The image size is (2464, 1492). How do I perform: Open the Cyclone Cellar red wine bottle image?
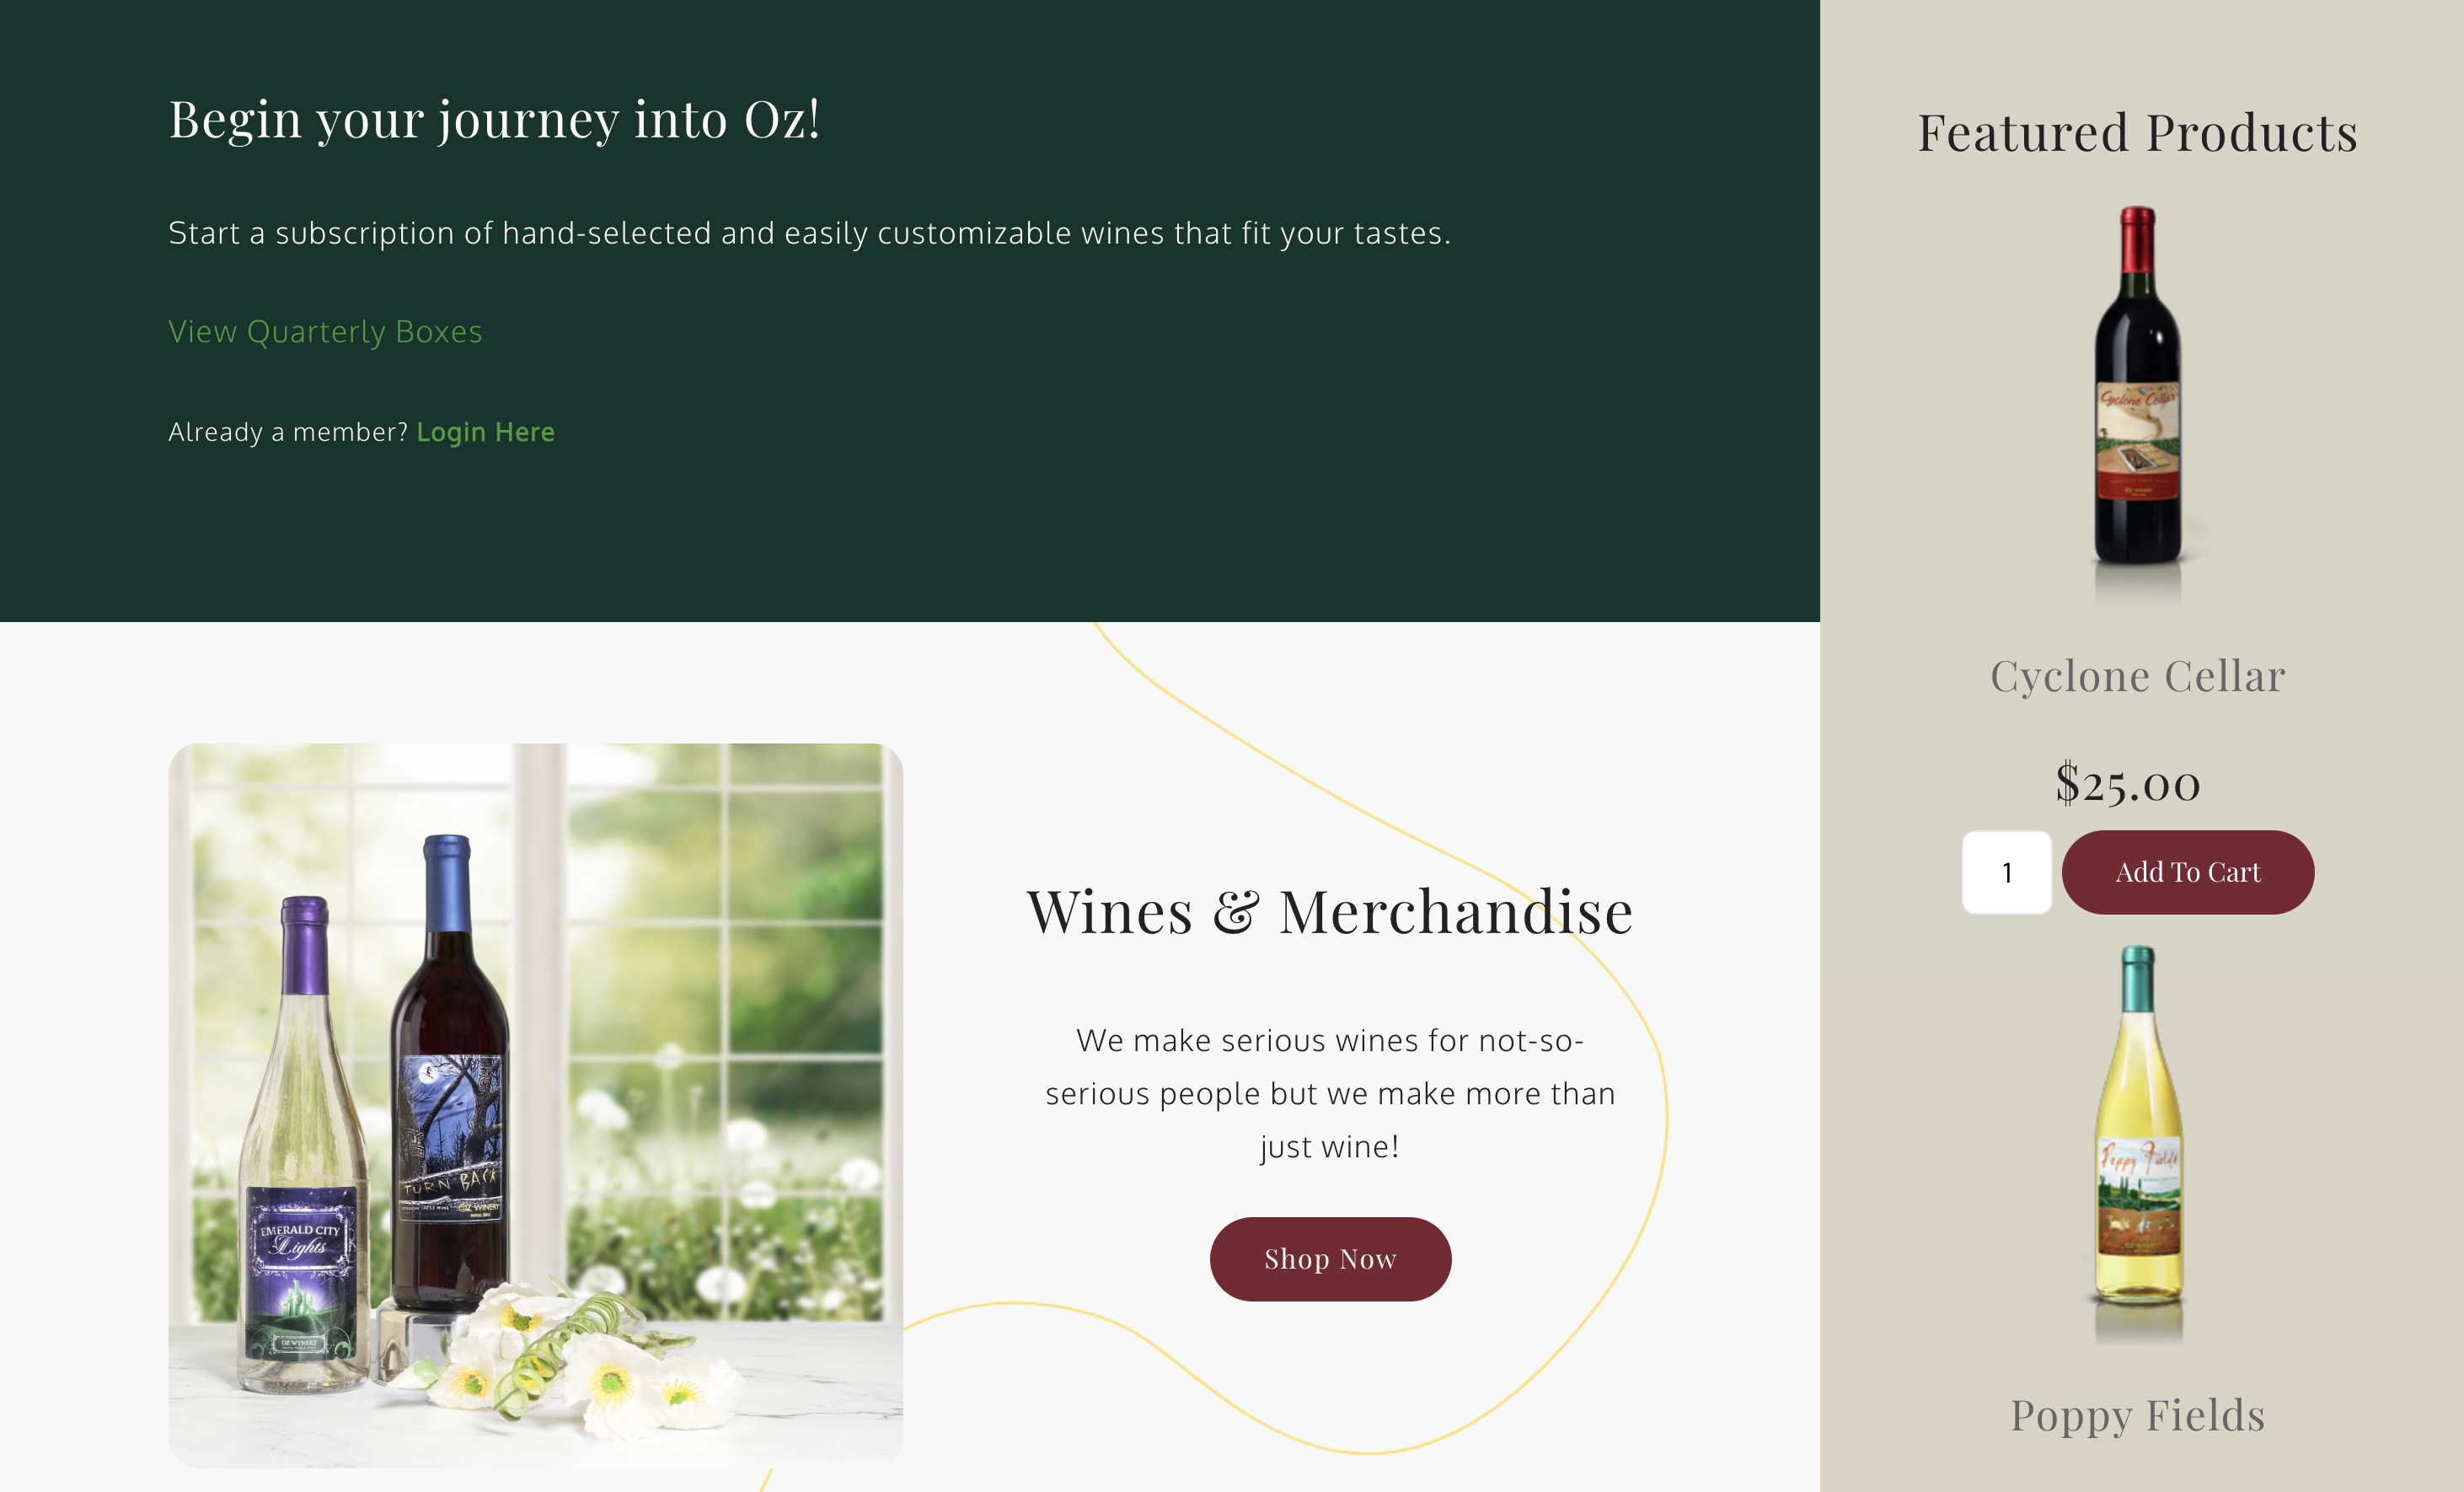point(2138,400)
